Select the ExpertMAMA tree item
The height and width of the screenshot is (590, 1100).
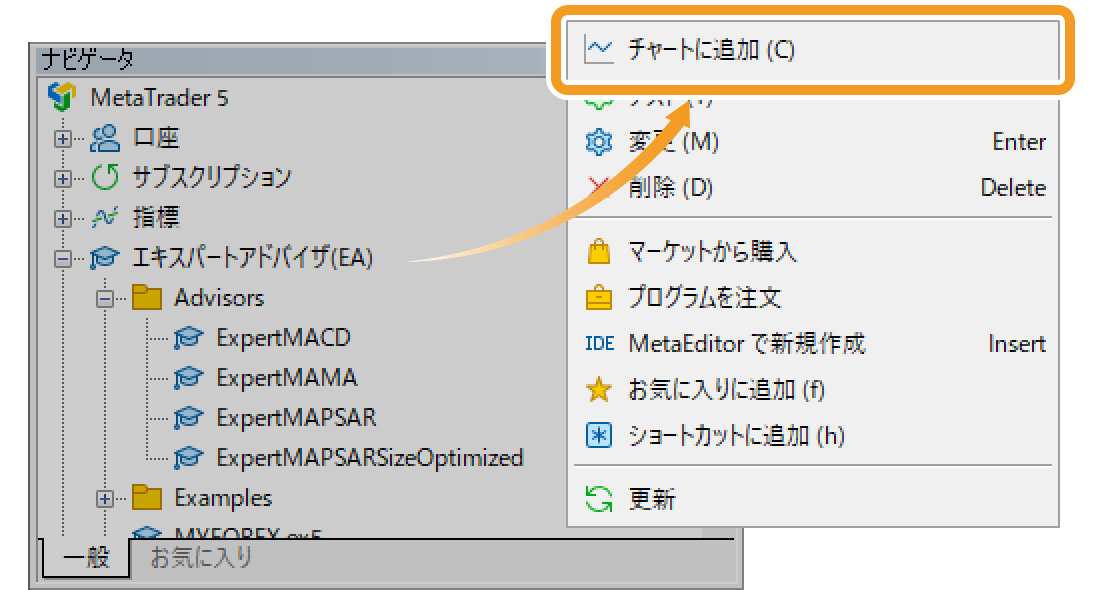[x=286, y=377]
